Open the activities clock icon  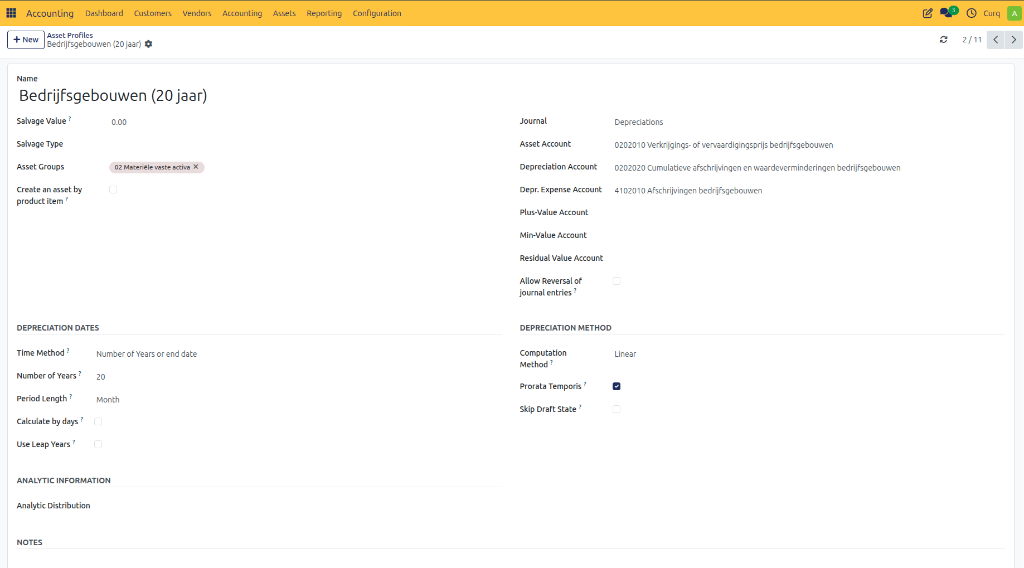pos(971,13)
